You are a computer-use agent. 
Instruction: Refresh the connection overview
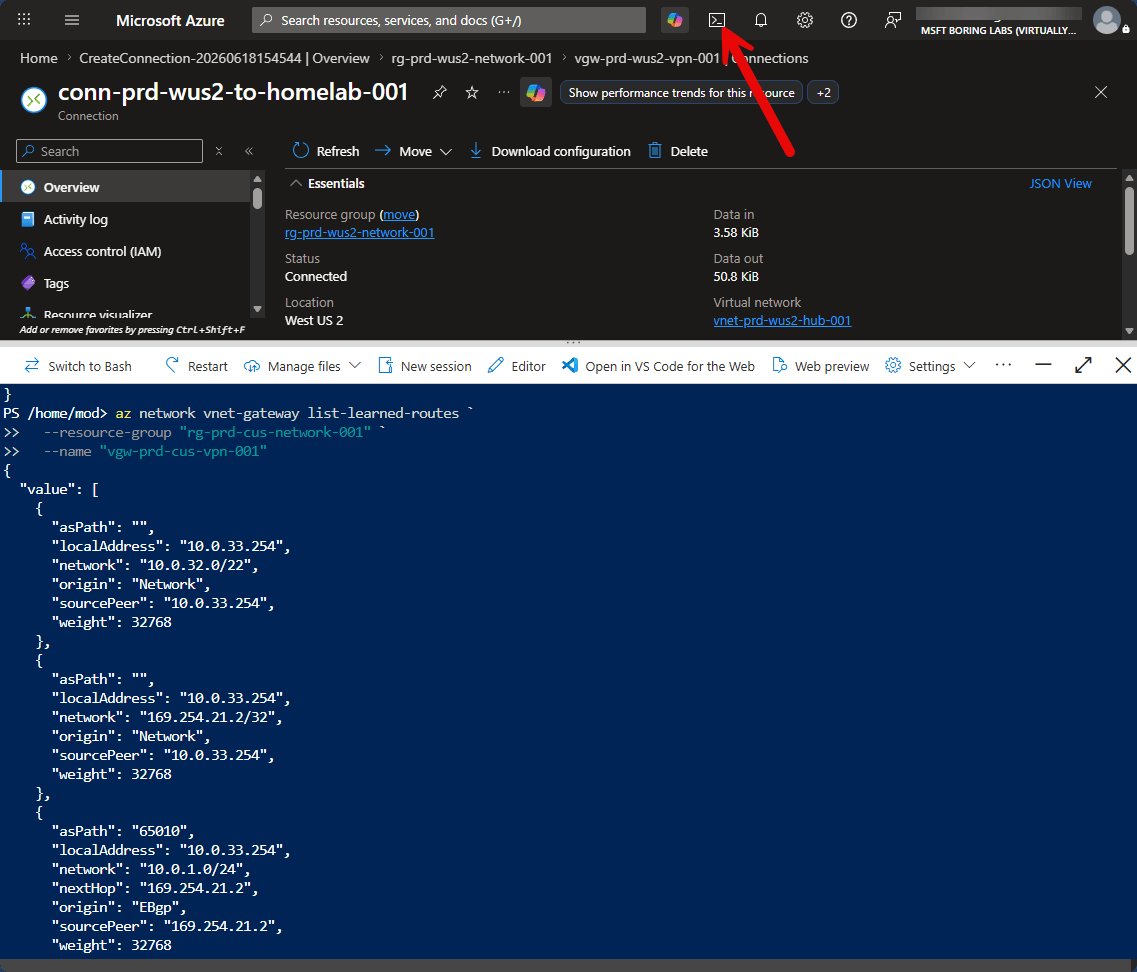coord(326,151)
